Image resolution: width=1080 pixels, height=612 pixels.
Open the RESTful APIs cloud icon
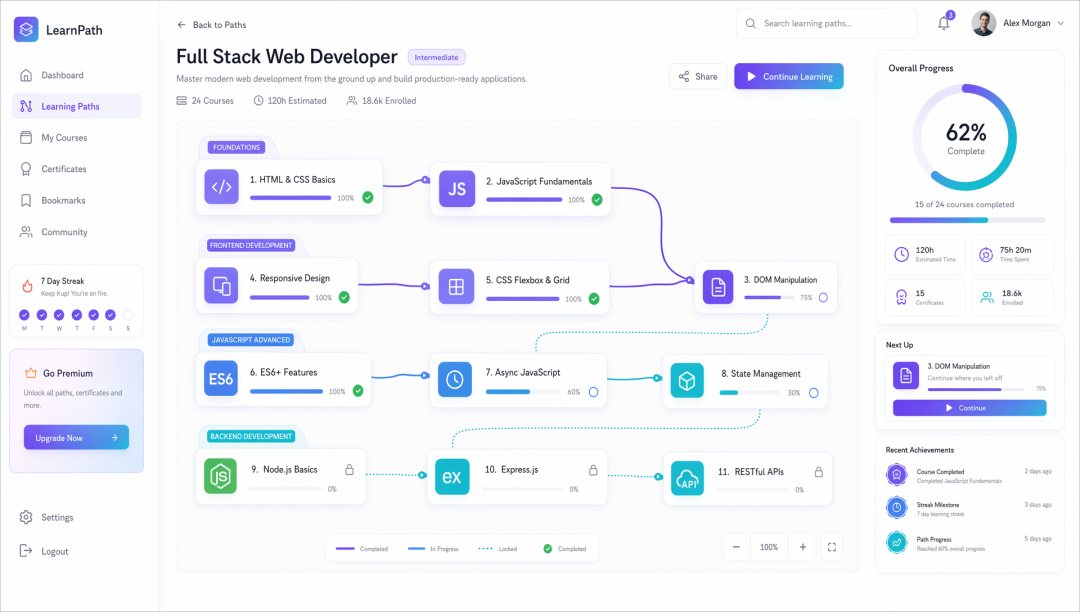[x=687, y=478]
